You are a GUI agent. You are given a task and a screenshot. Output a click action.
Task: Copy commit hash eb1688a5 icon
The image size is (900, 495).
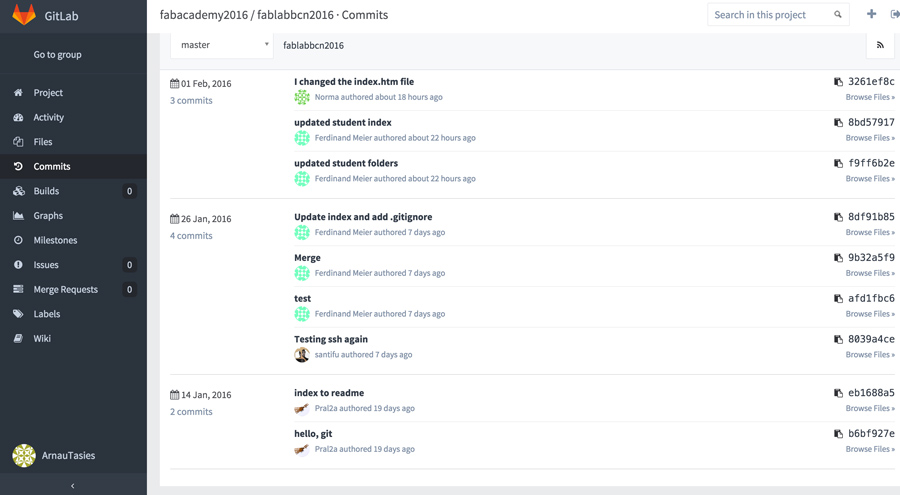[838, 393]
